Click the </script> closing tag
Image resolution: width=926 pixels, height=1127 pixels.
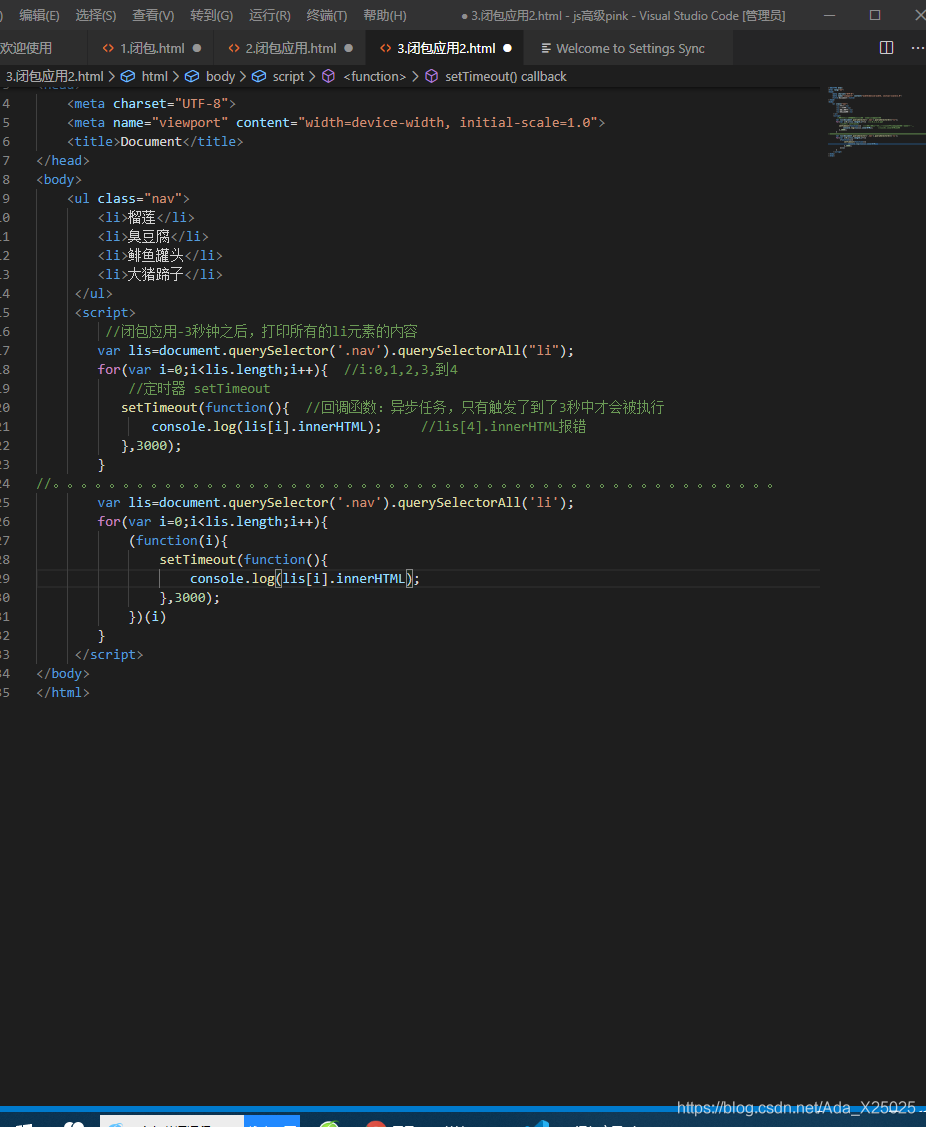(109, 655)
